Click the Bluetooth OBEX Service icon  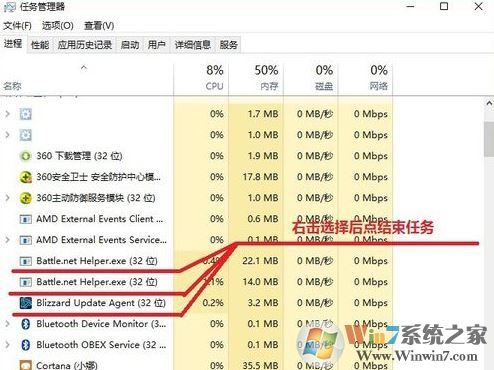tap(26, 345)
